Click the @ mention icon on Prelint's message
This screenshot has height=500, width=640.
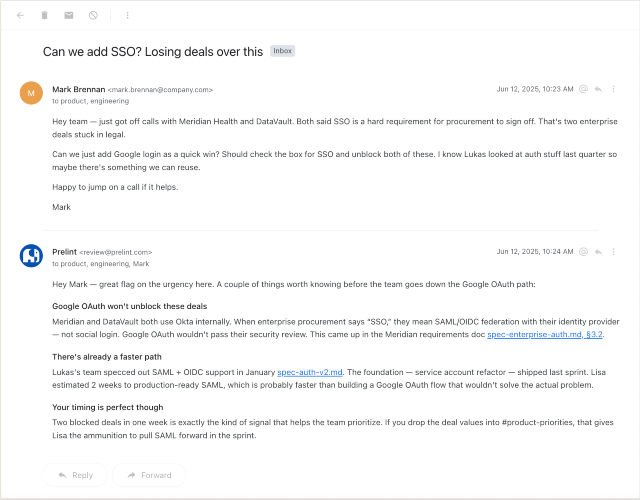click(x=583, y=252)
